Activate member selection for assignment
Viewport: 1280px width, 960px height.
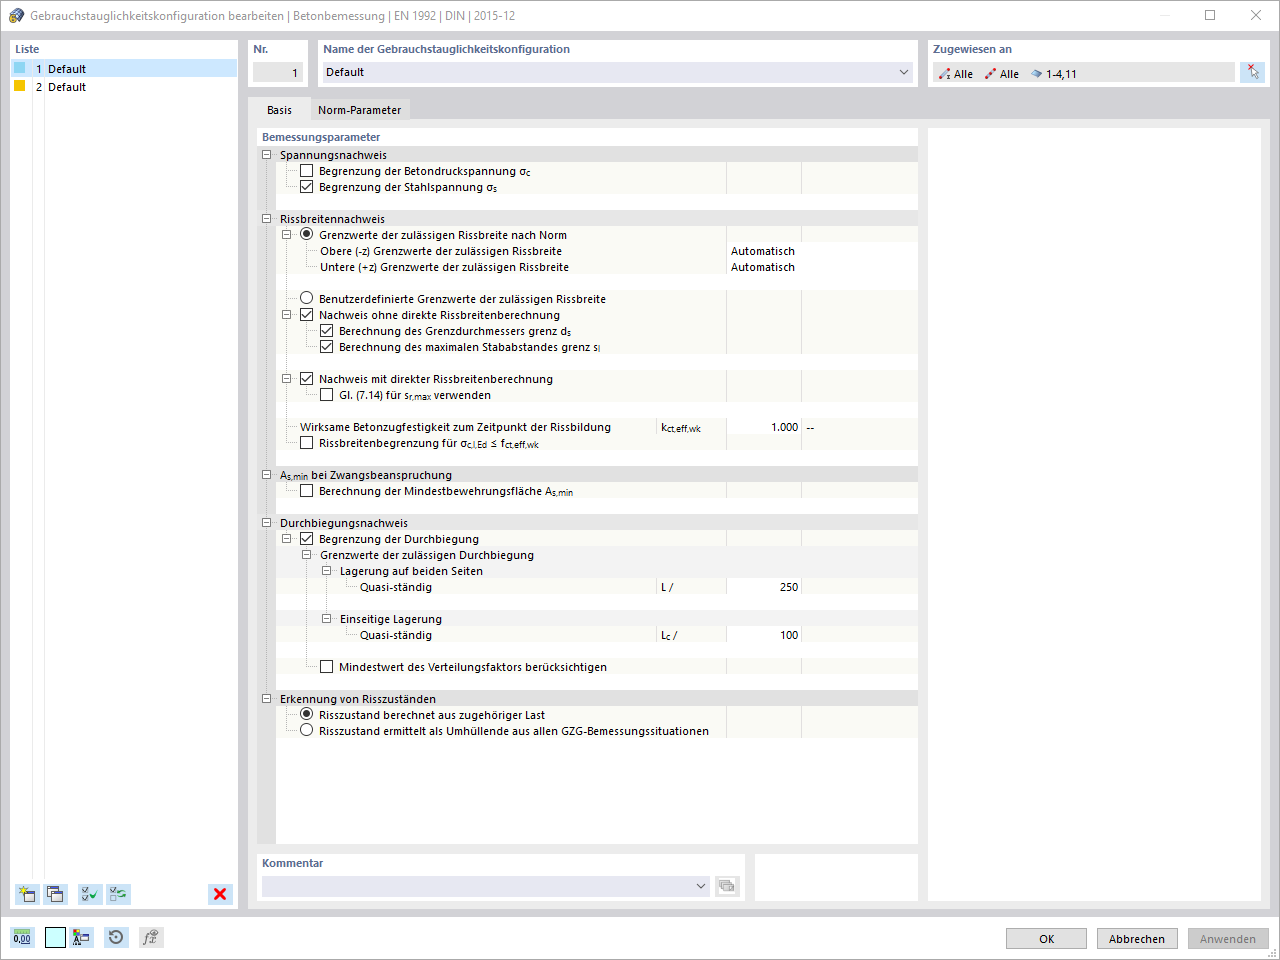pos(1252,72)
